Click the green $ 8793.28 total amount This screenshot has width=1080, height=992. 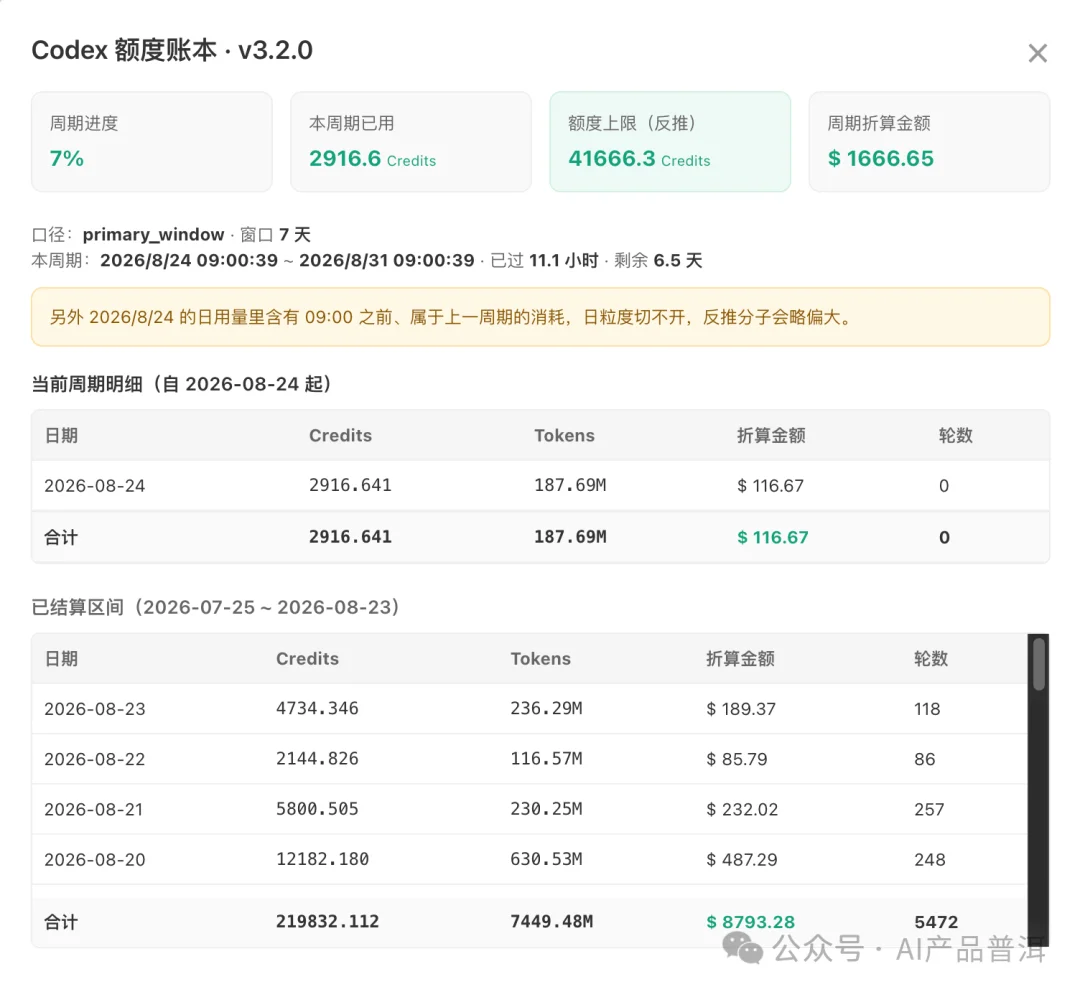point(750,922)
